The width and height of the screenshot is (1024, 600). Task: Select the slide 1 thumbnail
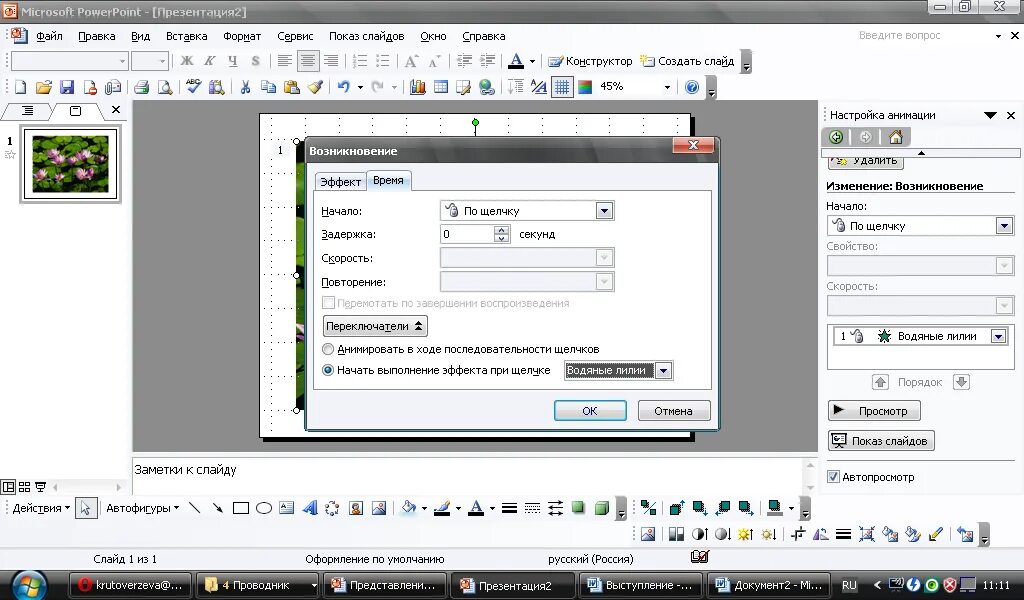[71, 164]
